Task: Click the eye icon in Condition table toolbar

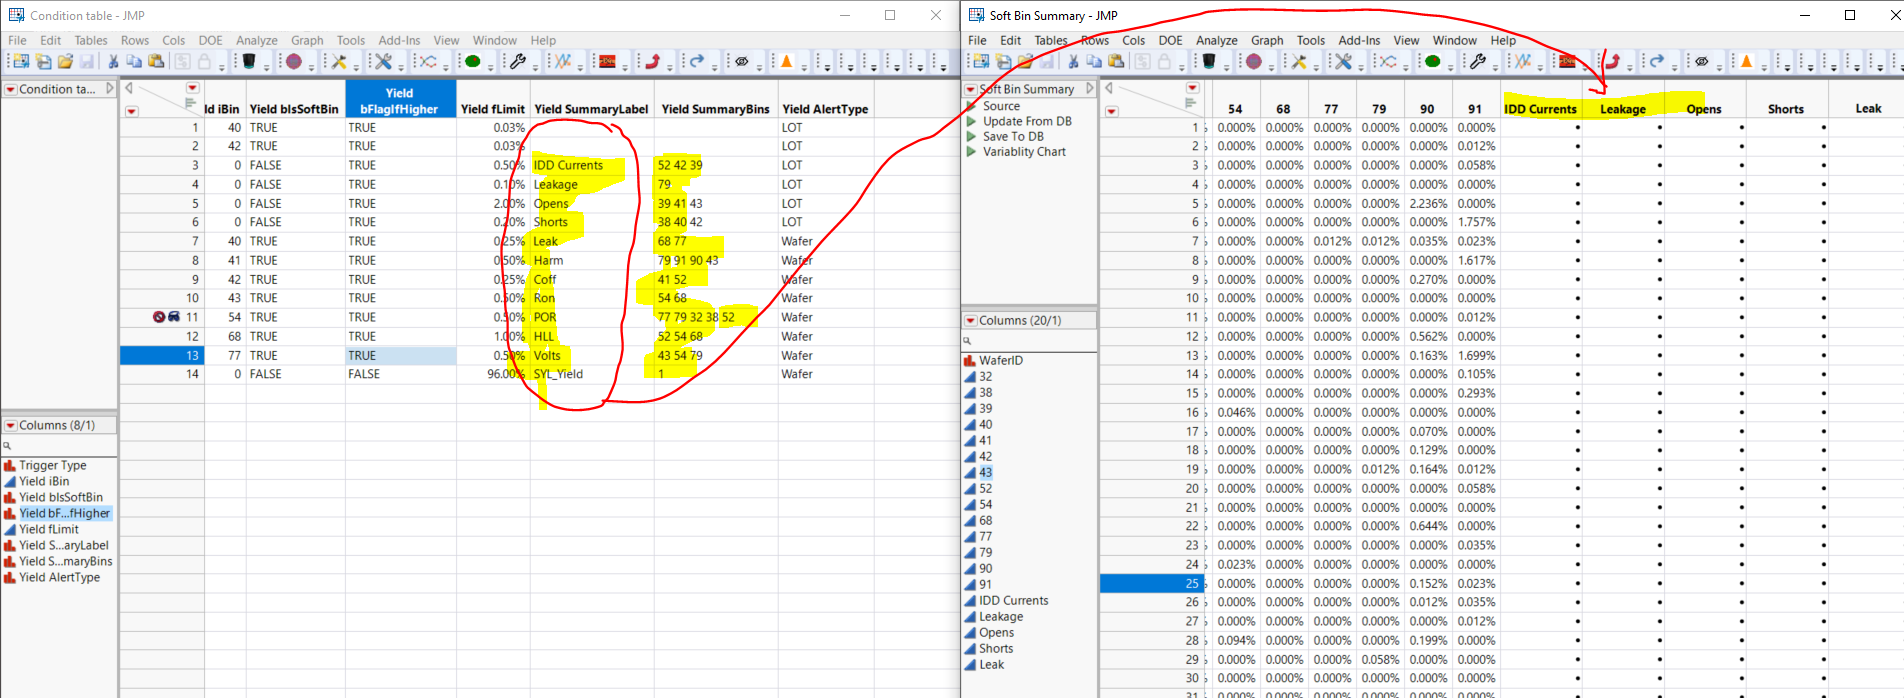Action: (x=742, y=62)
